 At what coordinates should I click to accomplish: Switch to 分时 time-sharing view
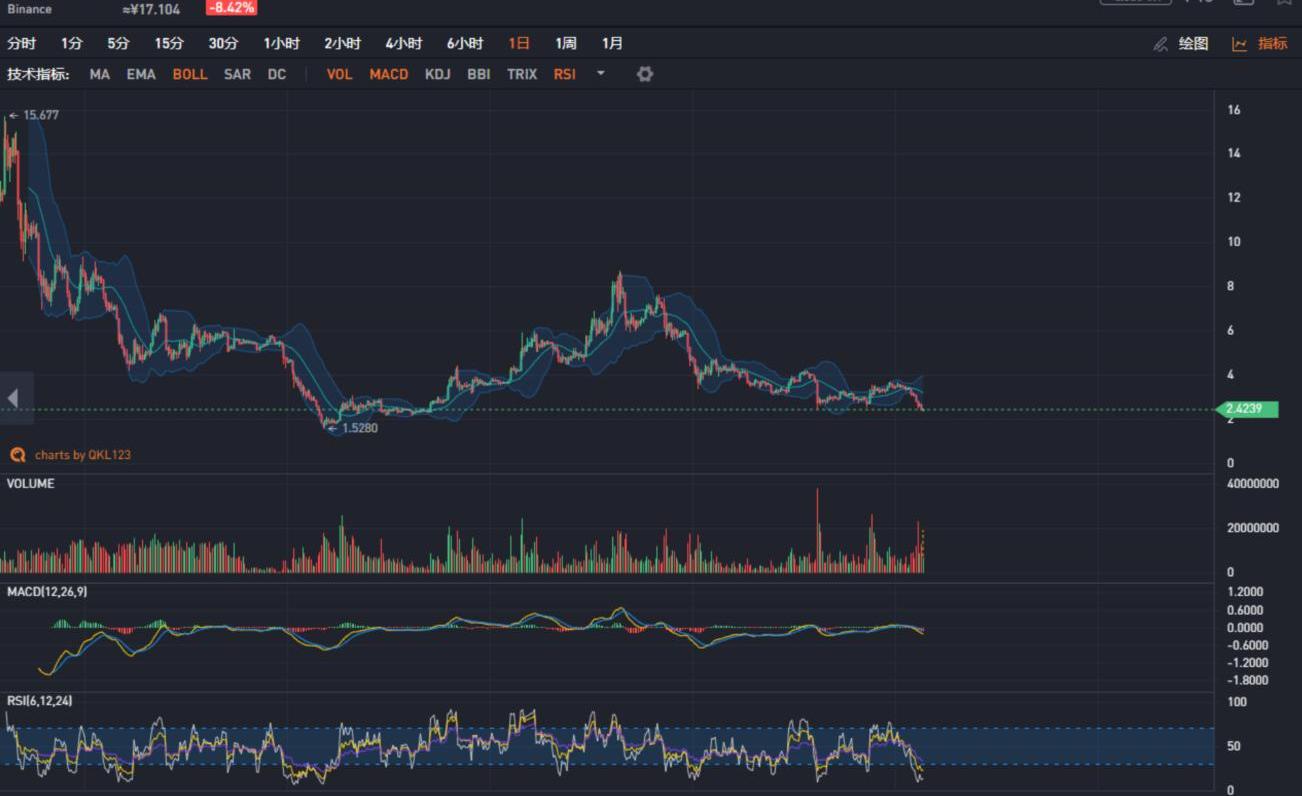click(x=21, y=43)
